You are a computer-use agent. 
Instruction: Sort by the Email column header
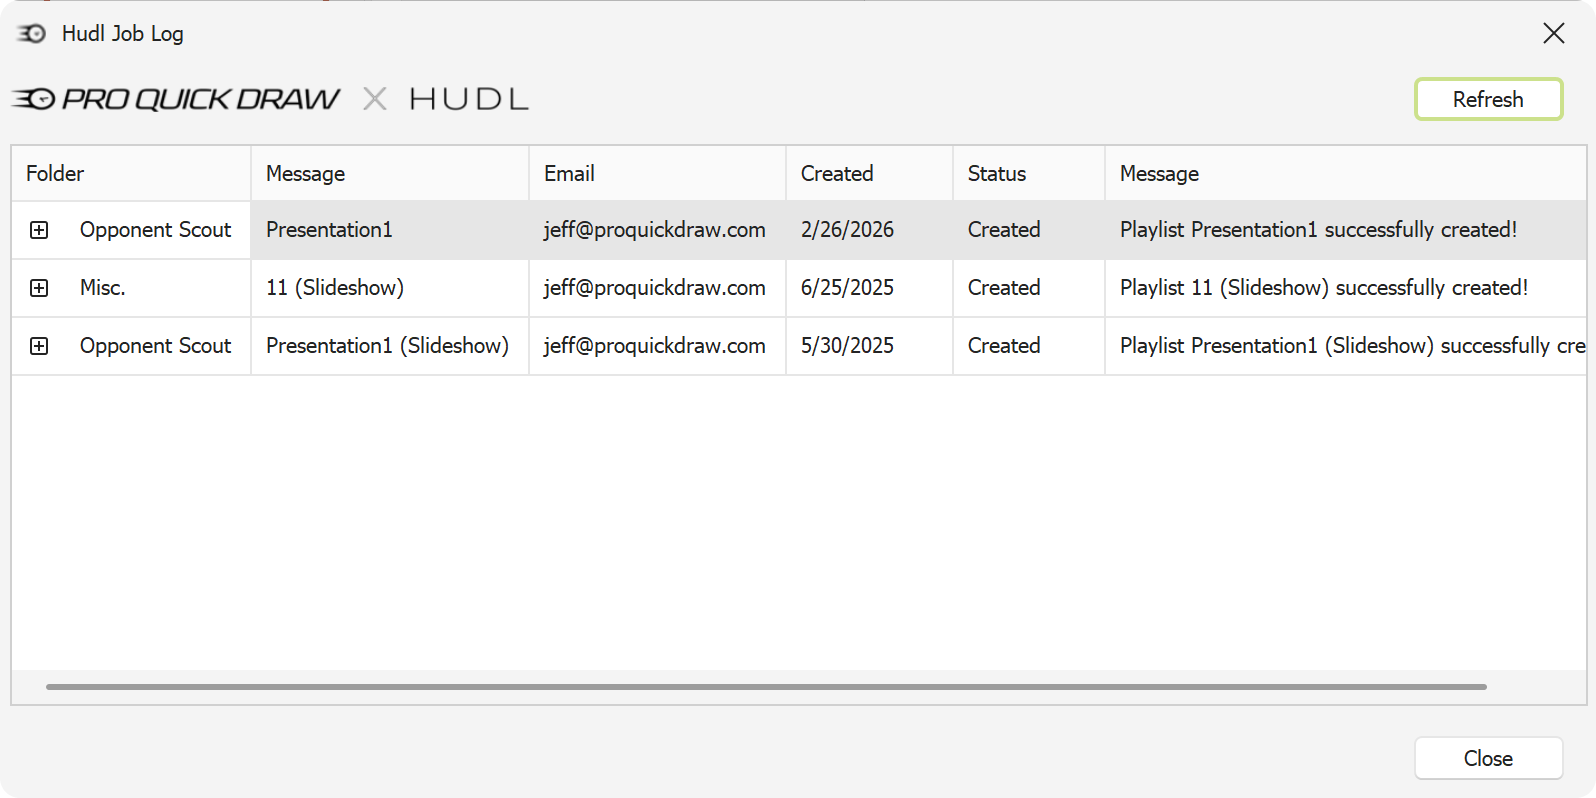tap(569, 173)
